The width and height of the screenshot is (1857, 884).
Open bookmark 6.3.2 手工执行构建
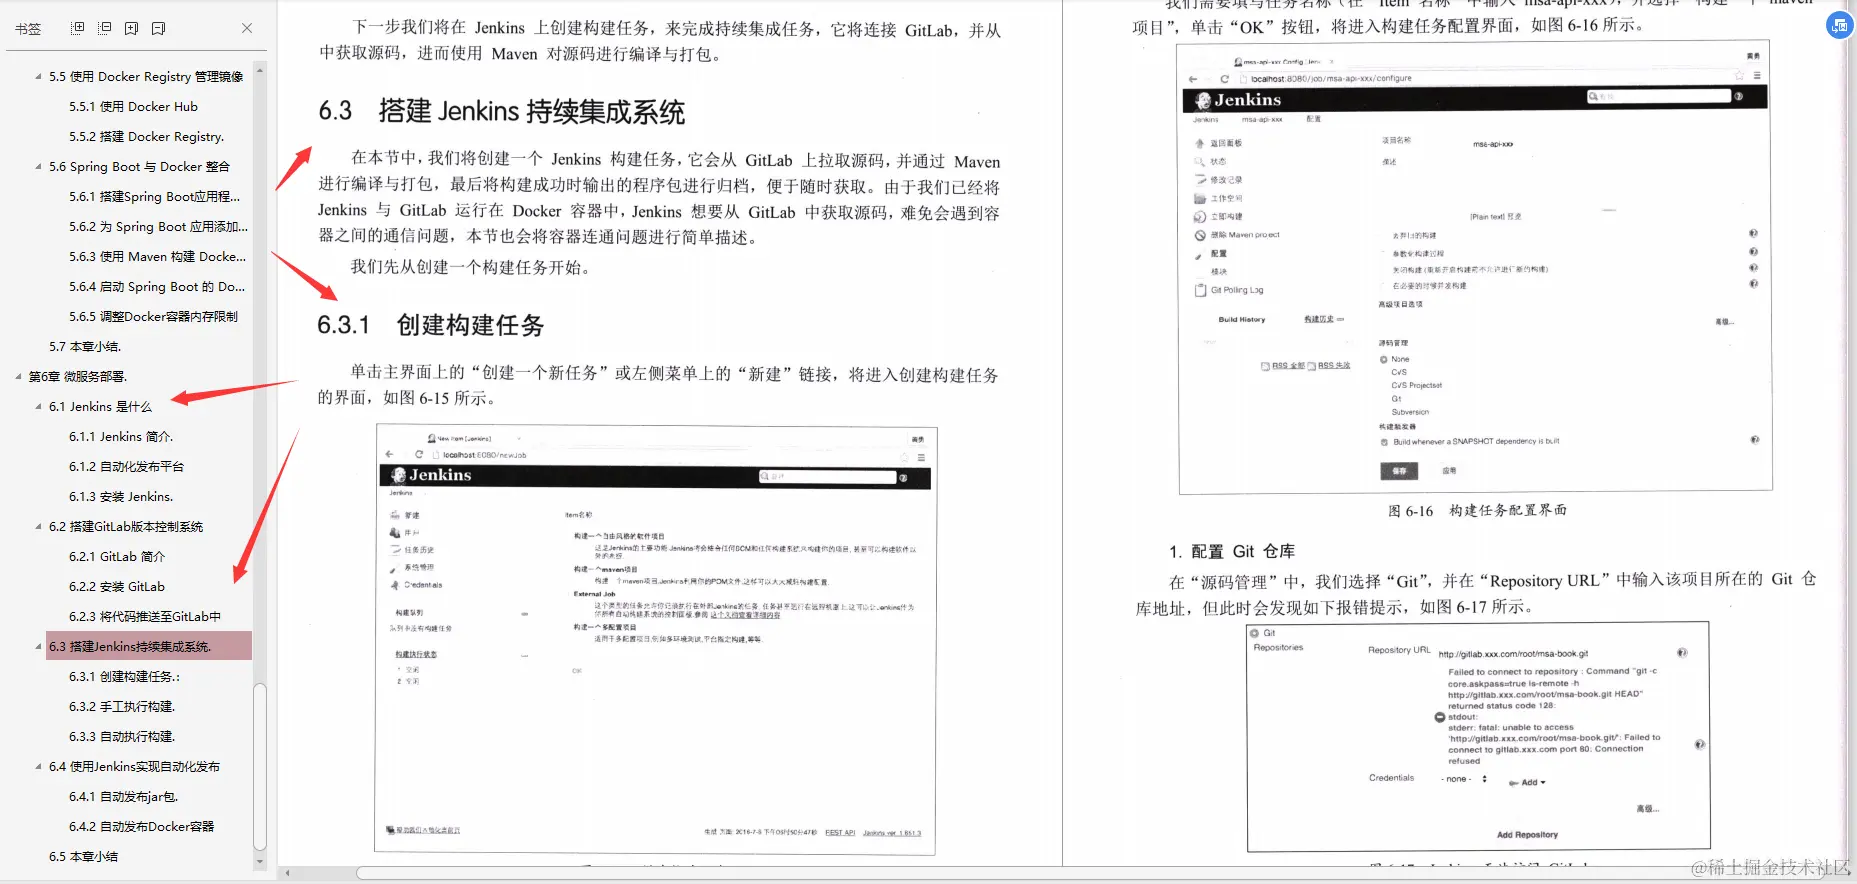pyautogui.click(x=122, y=707)
